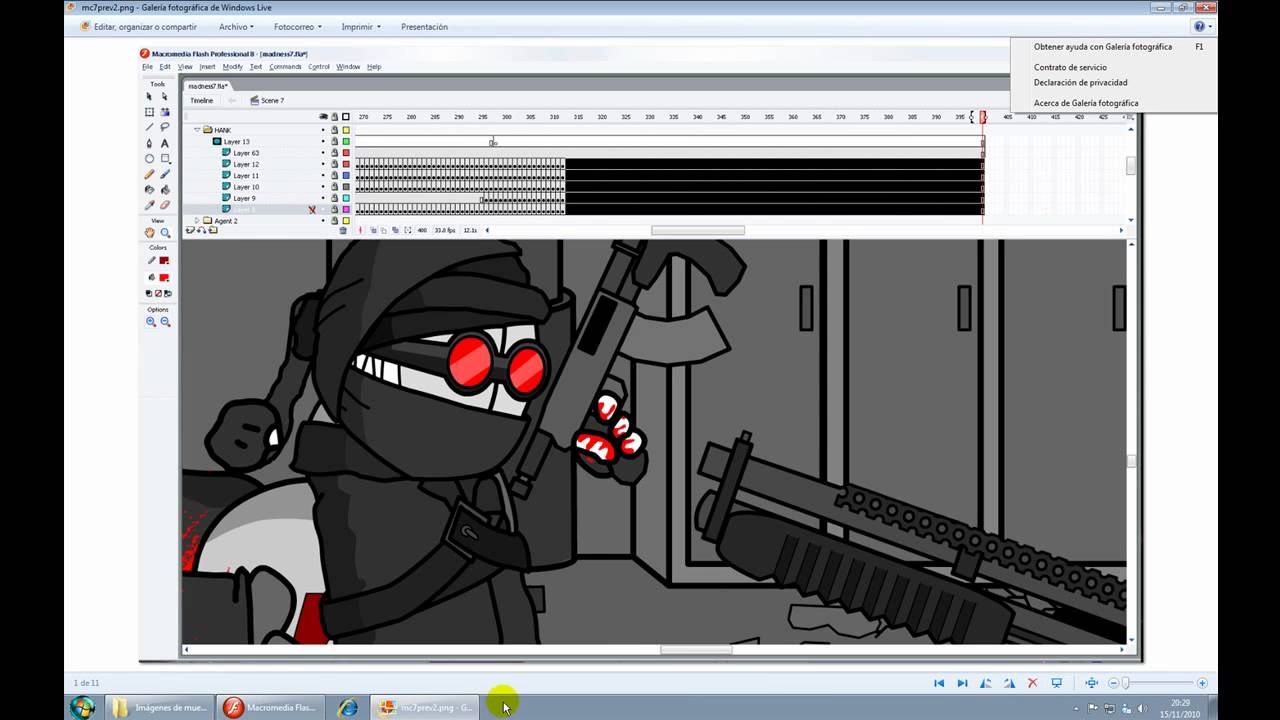Select the Pencil tool
This screenshot has width=1280, height=720.
pyautogui.click(x=150, y=174)
